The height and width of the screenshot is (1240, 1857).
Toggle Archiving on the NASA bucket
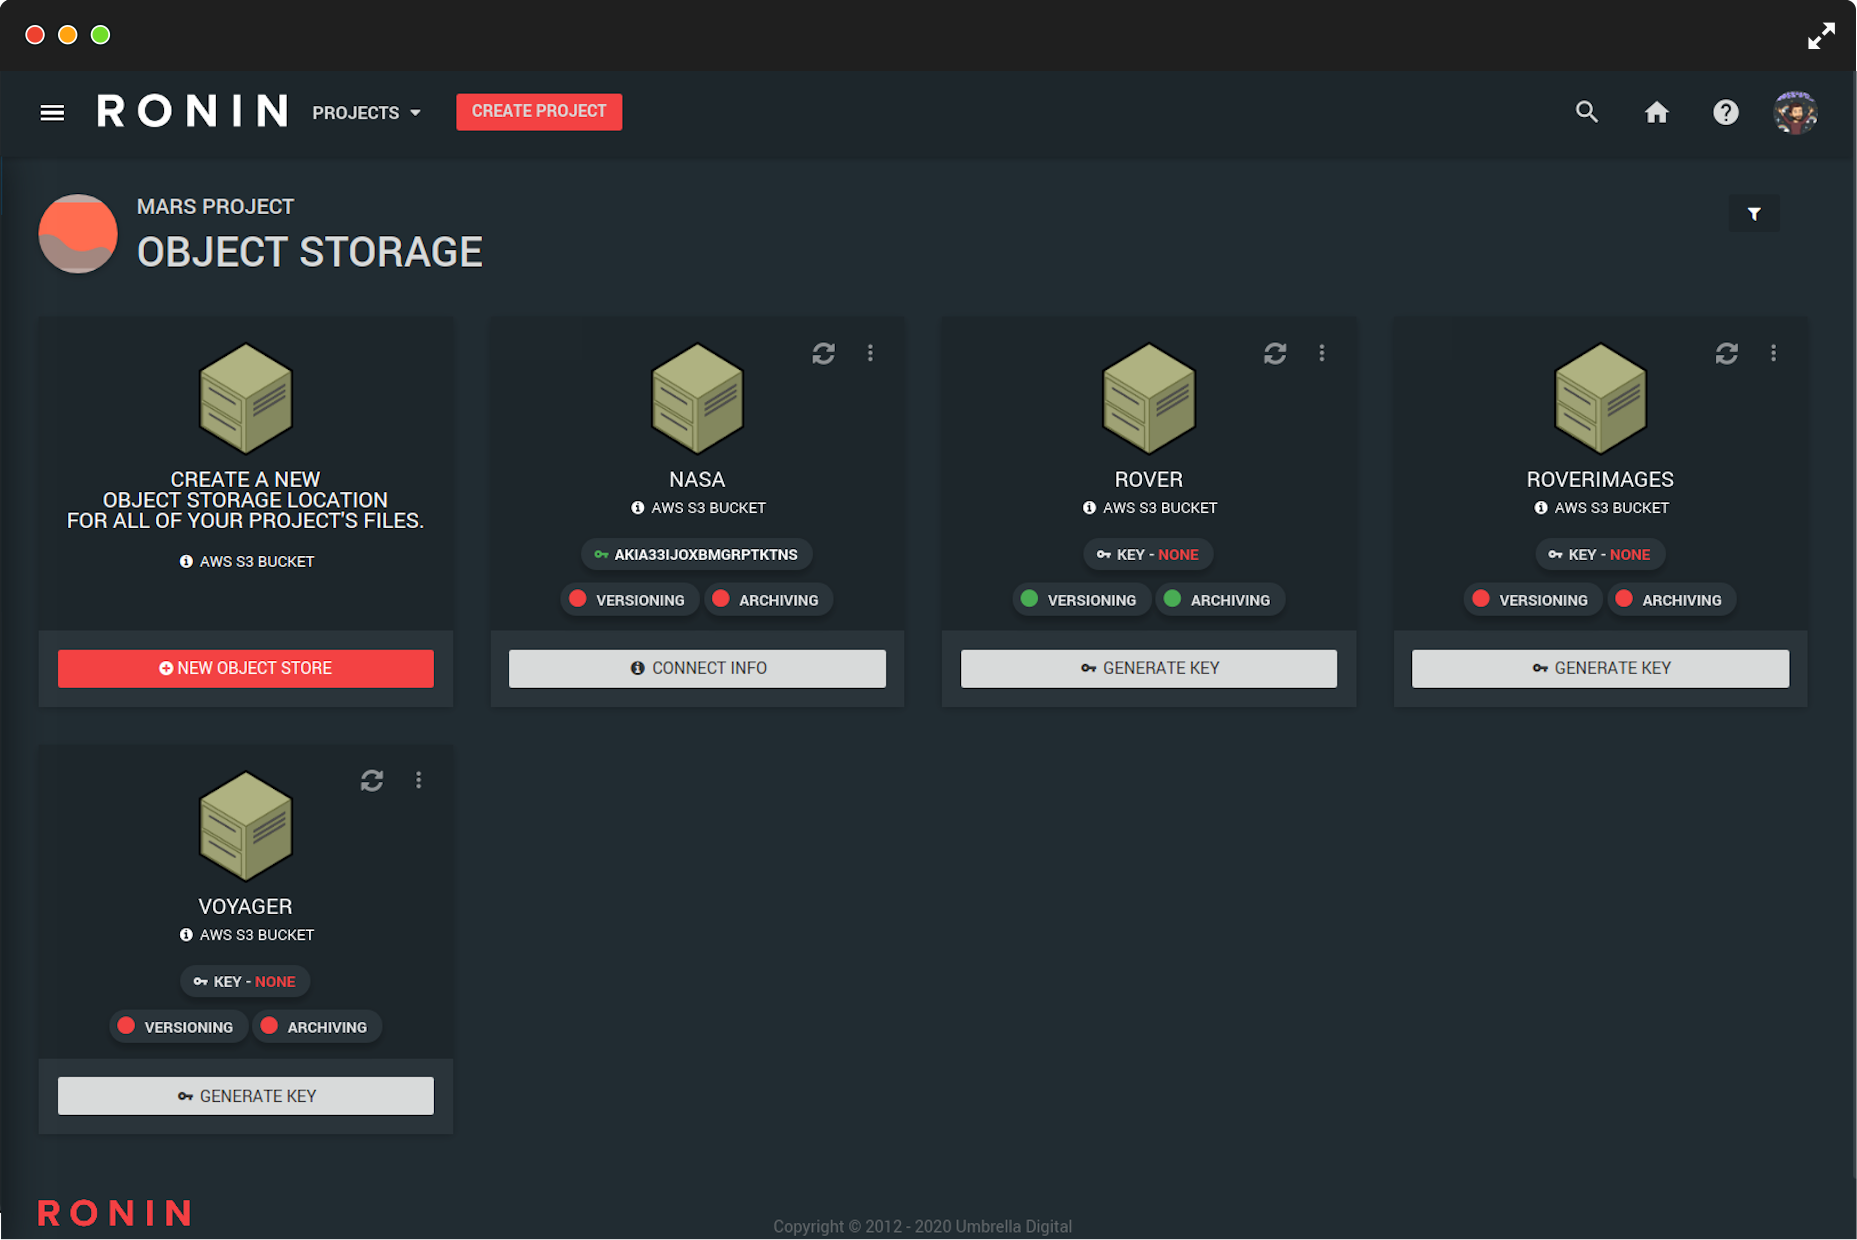[766, 600]
